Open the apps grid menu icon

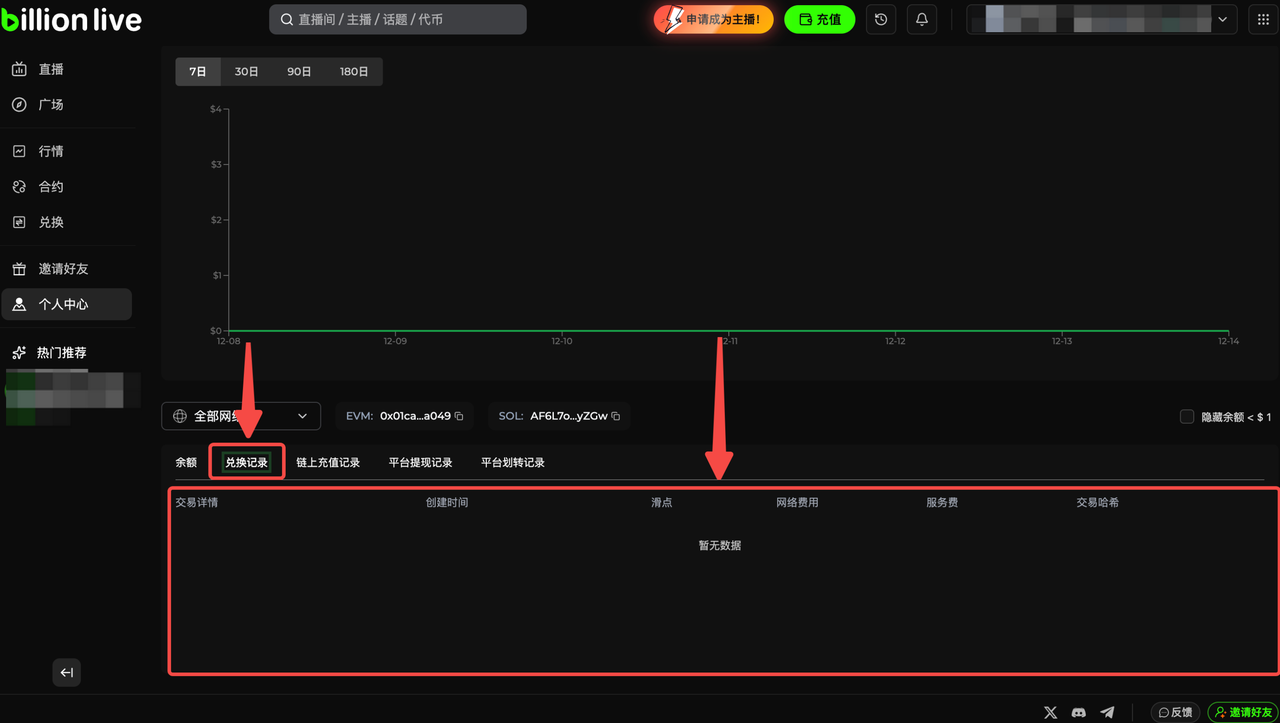point(1263,20)
